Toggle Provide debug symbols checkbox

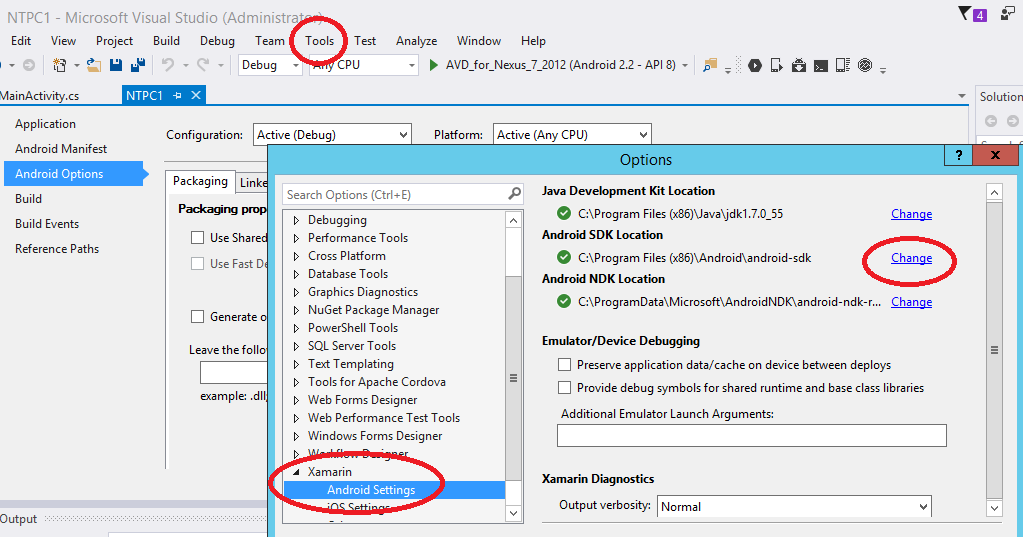pos(564,388)
